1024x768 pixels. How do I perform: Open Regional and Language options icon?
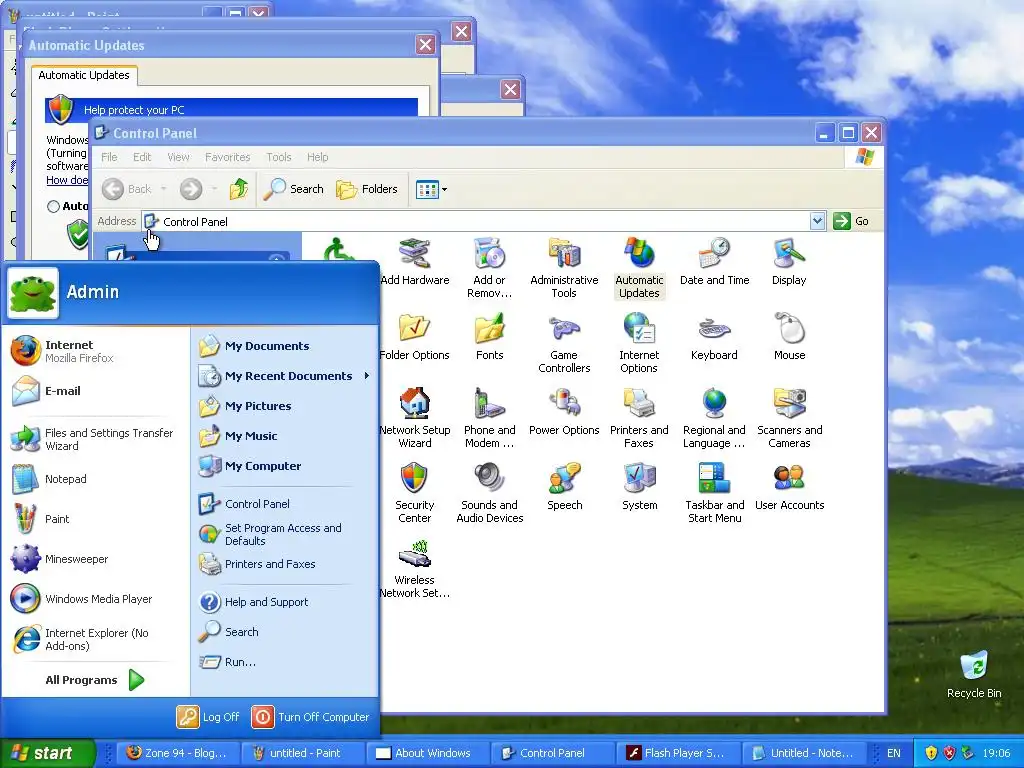click(714, 419)
